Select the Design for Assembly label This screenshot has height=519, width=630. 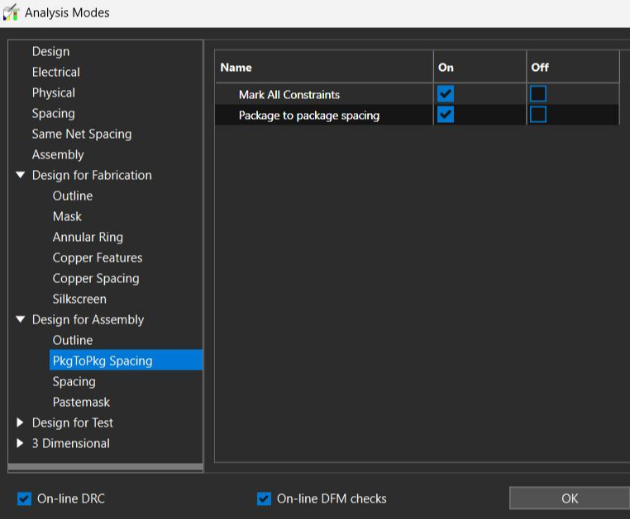(x=88, y=319)
